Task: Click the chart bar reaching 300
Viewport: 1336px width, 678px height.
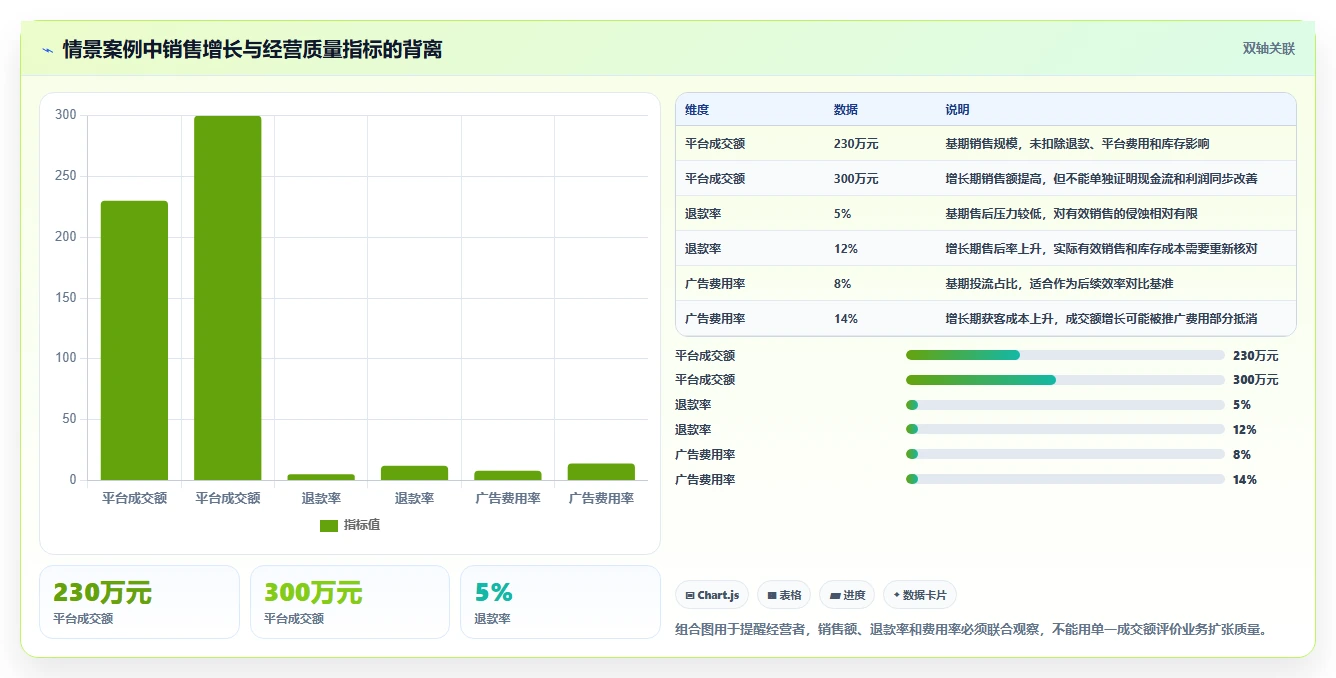Action: click(x=228, y=298)
